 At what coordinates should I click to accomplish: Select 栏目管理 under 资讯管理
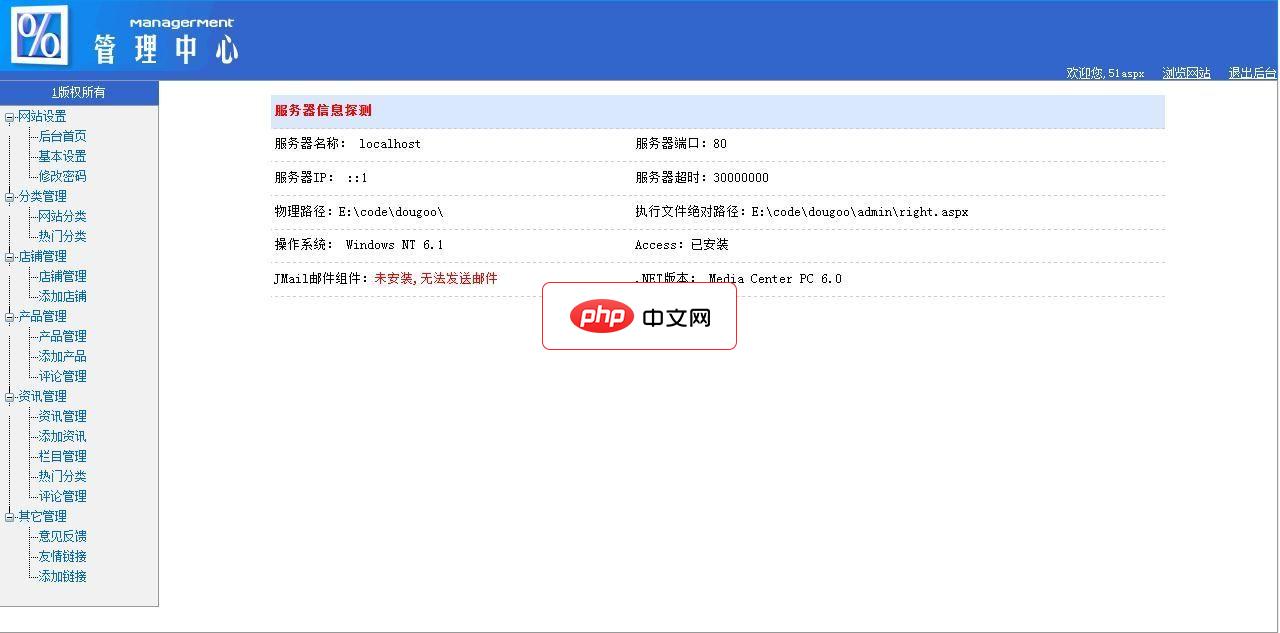coord(60,456)
